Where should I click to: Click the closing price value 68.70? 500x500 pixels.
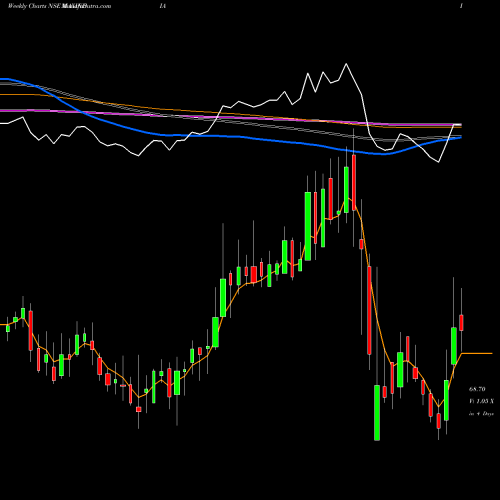tap(477, 389)
